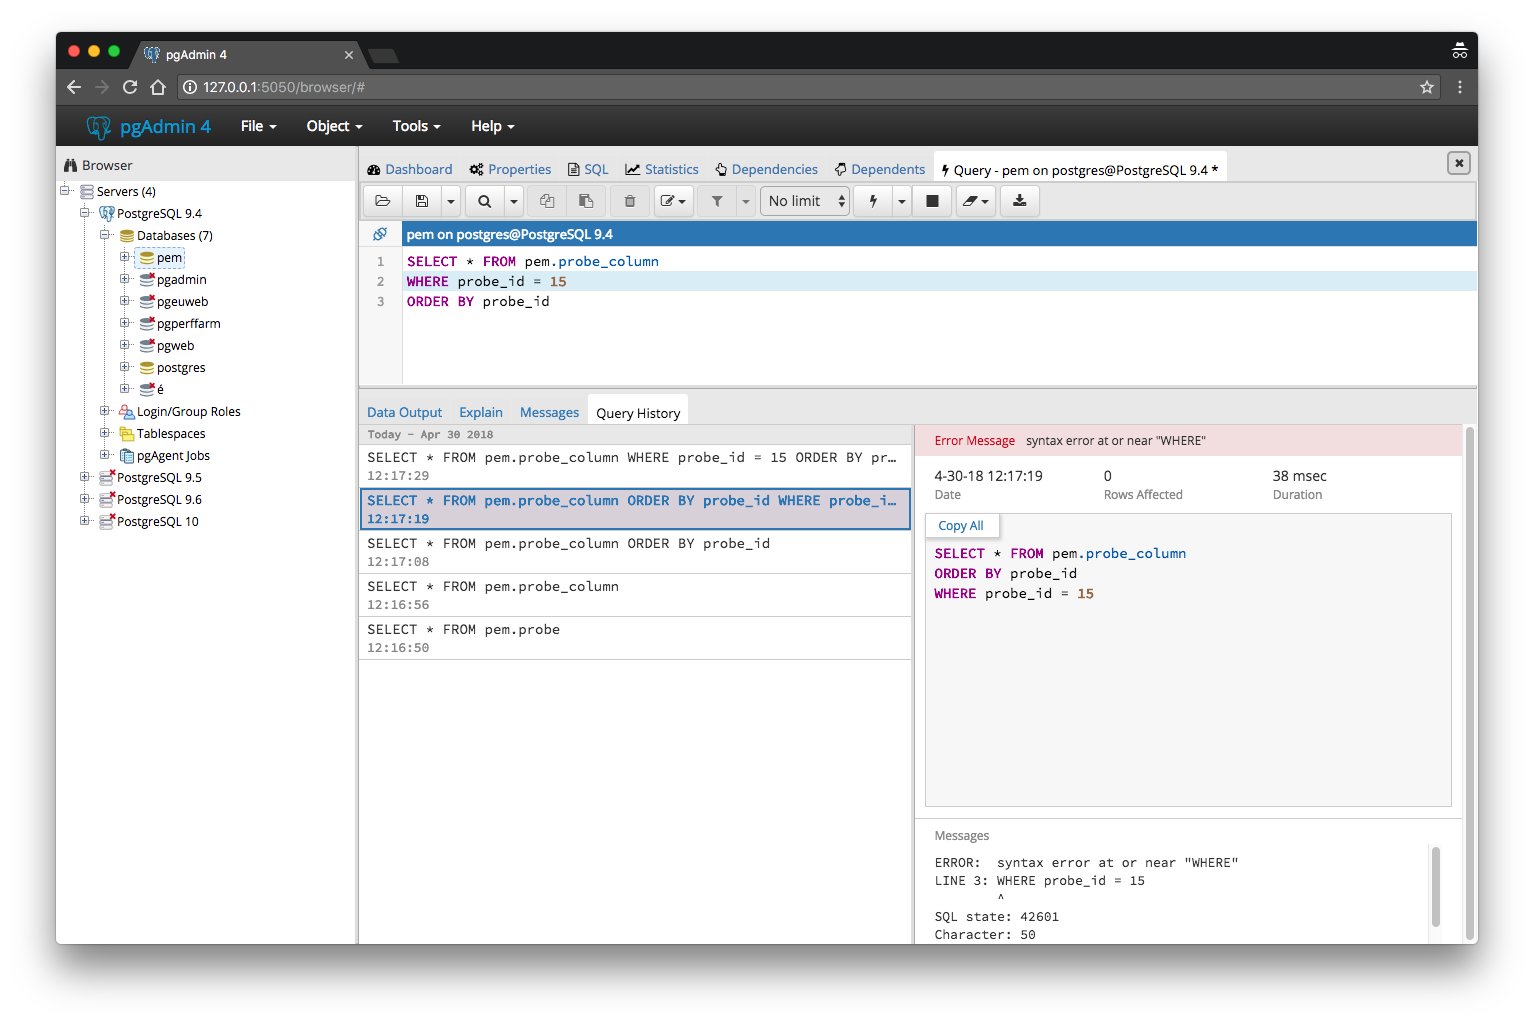The width and height of the screenshot is (1534, 1024).
Task: Switch to the Dependencies tab
Action: pos(766,169)
